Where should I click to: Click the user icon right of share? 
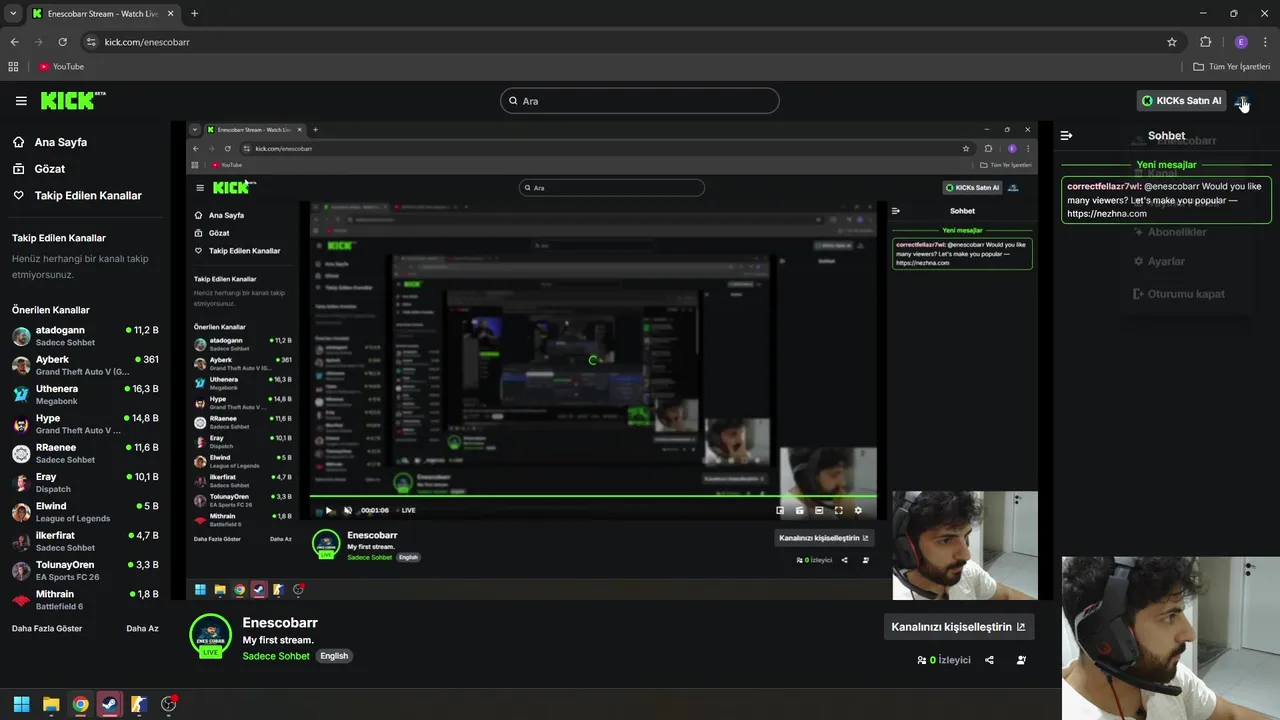[x=1021, y=660]
